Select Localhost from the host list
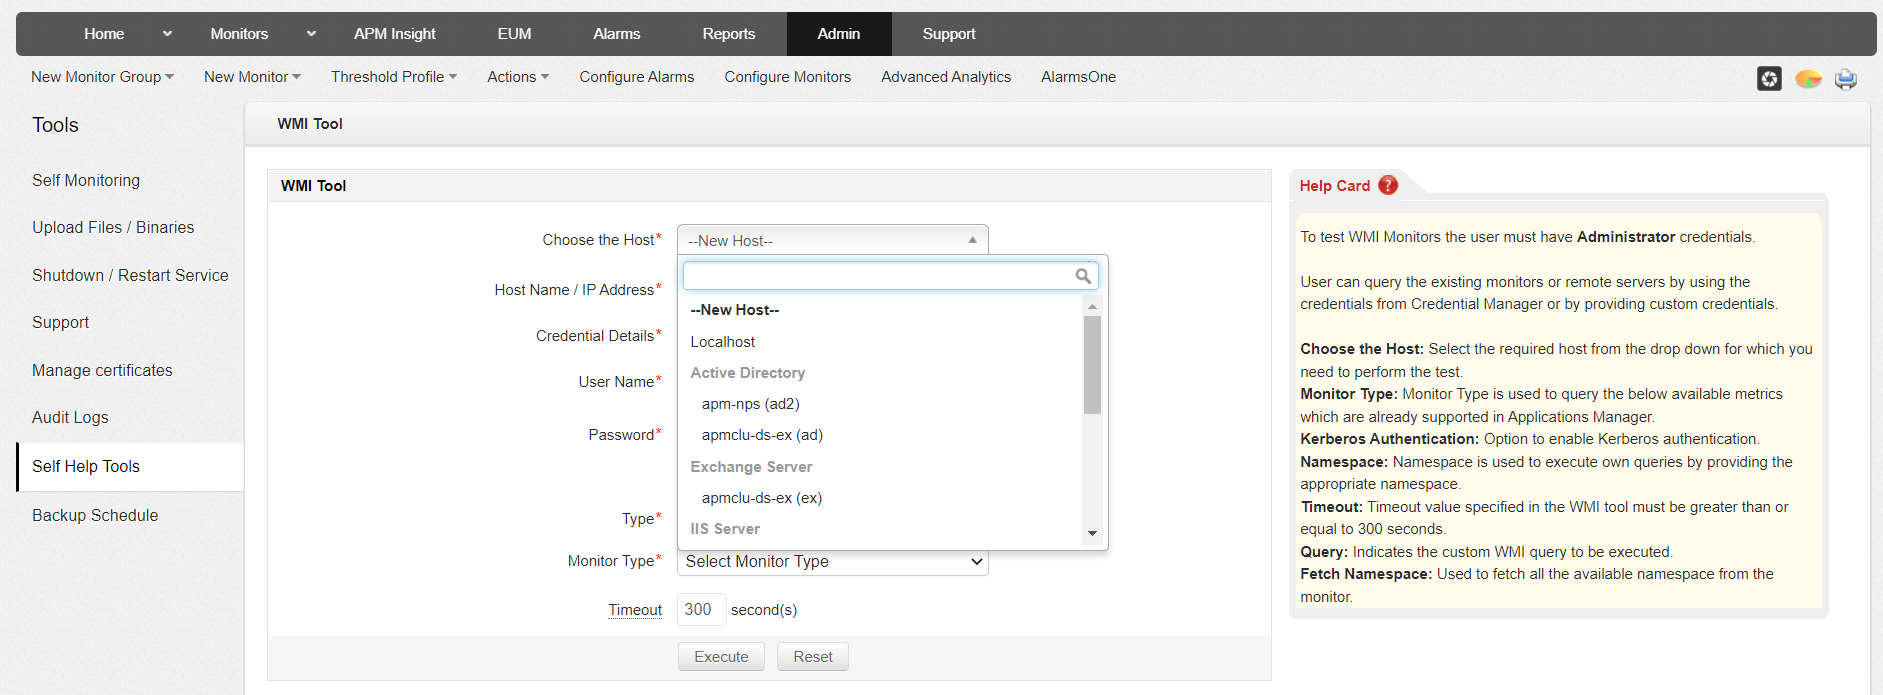The image size is (1883, 695). (x=723, y=342)
